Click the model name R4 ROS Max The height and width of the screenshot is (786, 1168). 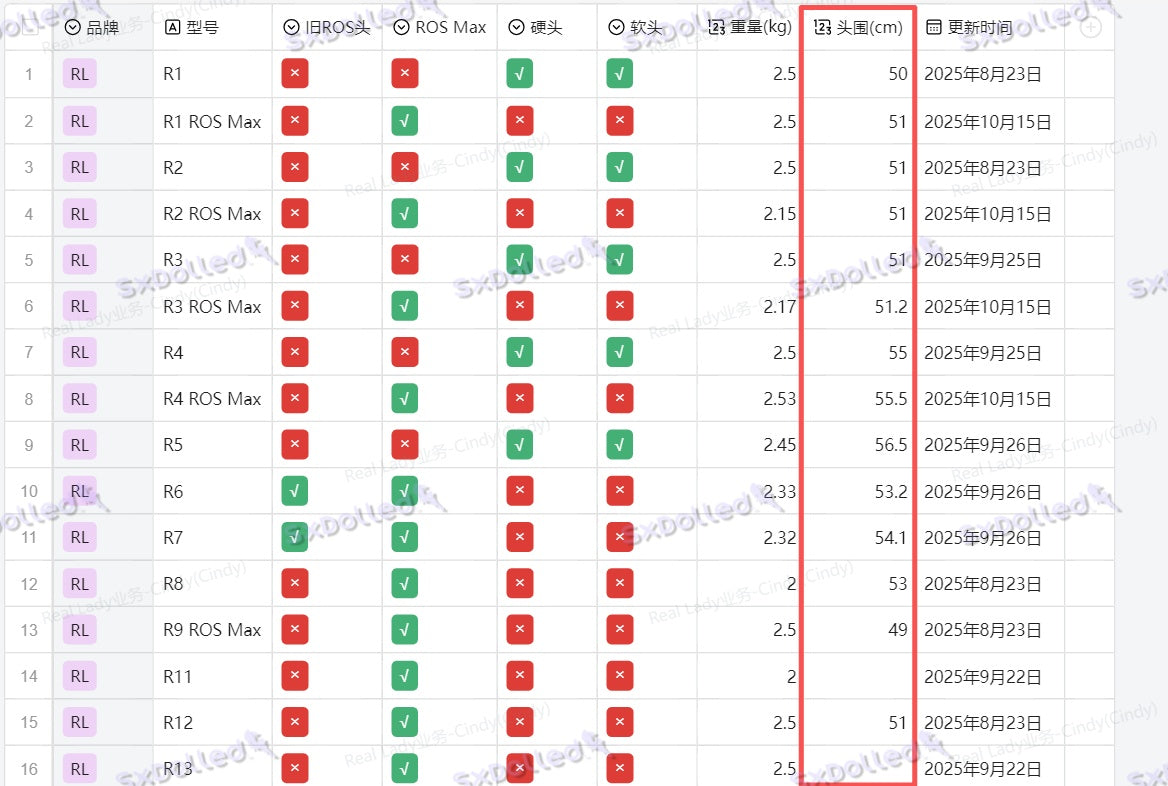(x=212, y=399)
